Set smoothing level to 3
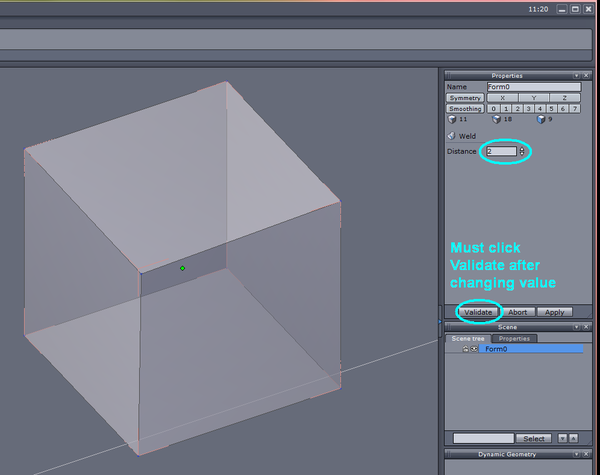This screenshot has width=600, height=475. (529, 109)
